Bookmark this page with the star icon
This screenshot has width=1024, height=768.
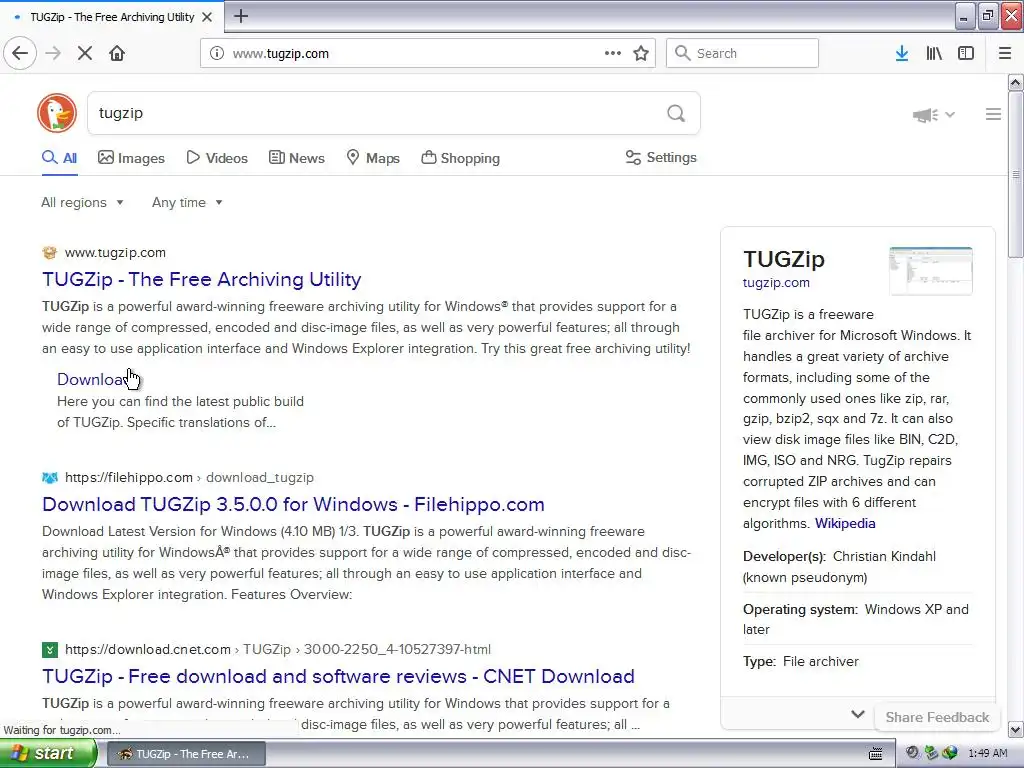coord(641,54)
